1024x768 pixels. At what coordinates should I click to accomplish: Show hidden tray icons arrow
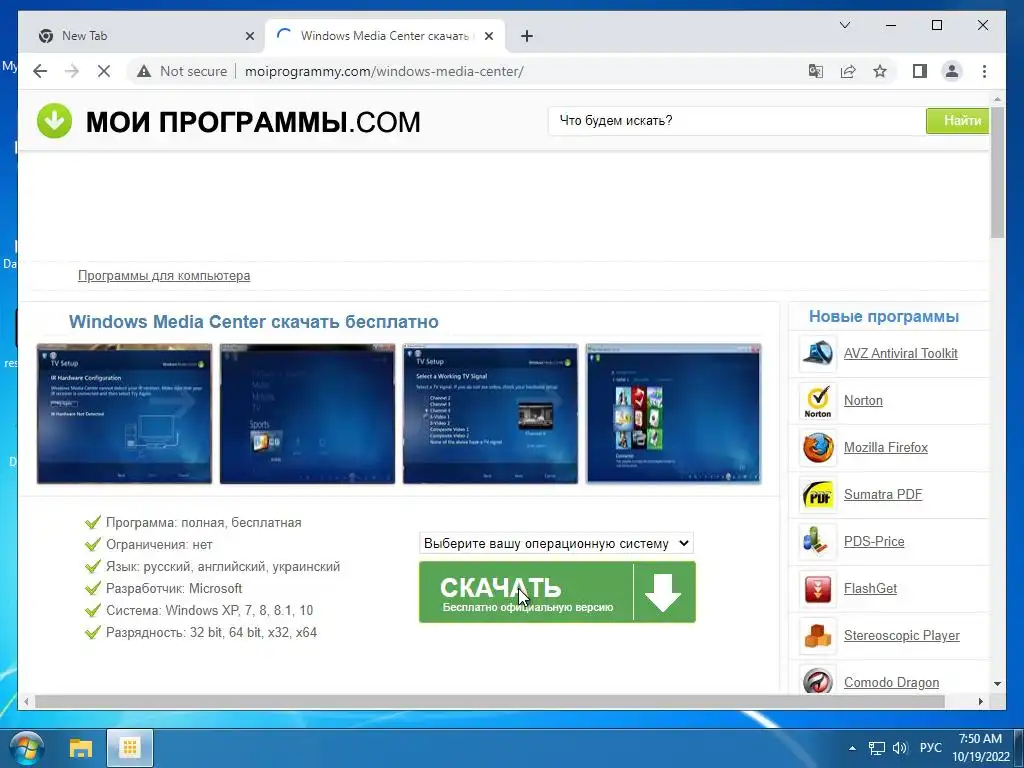pos(852,748)
